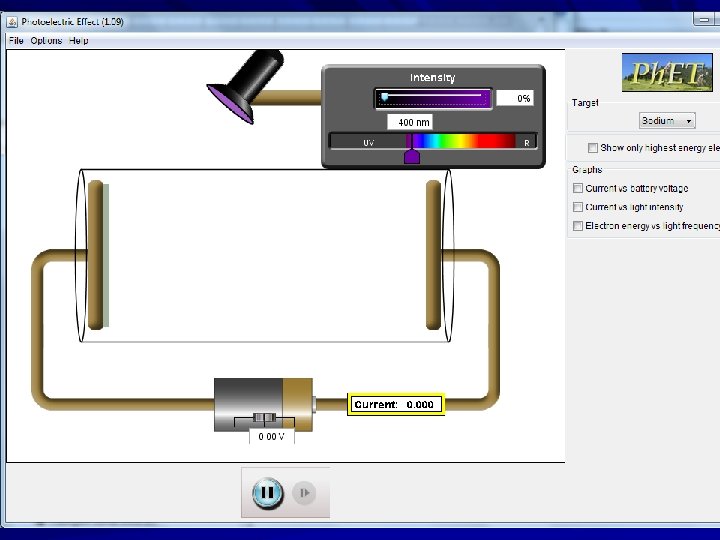The width and height of the screenshot is (720, 540).
Task: Click the intensity percentage field showing 0%
Action: [x=515, y=98]
